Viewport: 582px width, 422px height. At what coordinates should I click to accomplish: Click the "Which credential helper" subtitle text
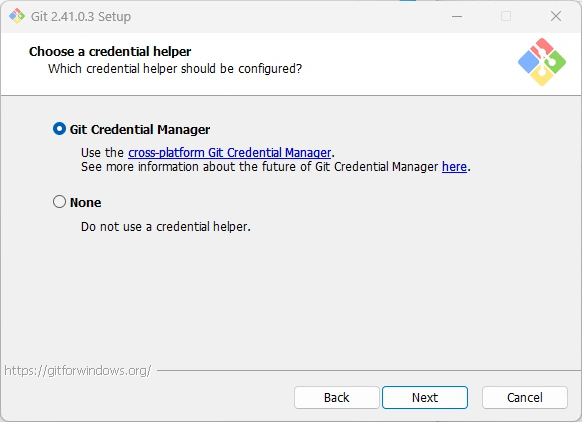[175, 69]
